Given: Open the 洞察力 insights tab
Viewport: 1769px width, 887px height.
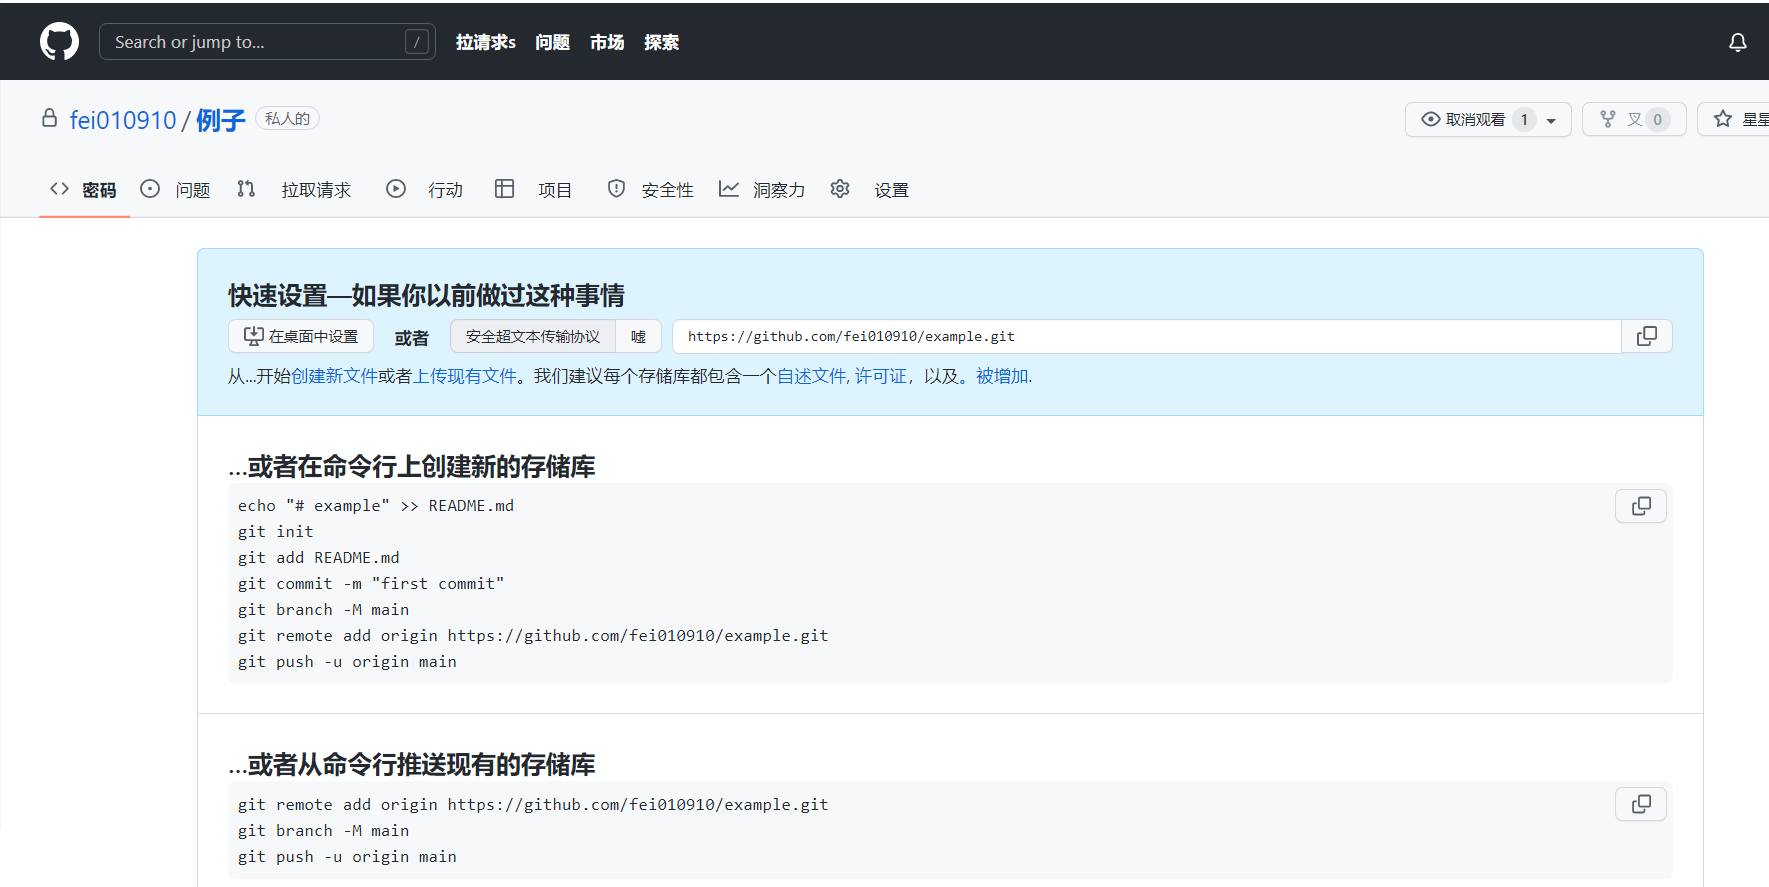Looking at the screenshot, I should click(762, 189).
